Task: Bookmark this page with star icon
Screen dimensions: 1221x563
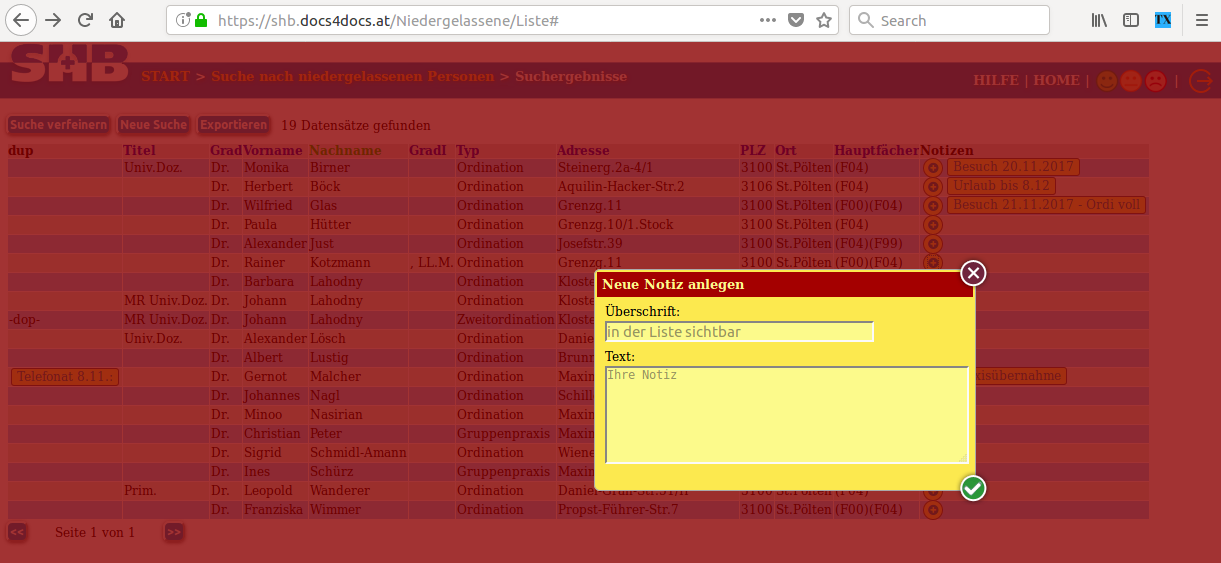Action: [824, 20]
